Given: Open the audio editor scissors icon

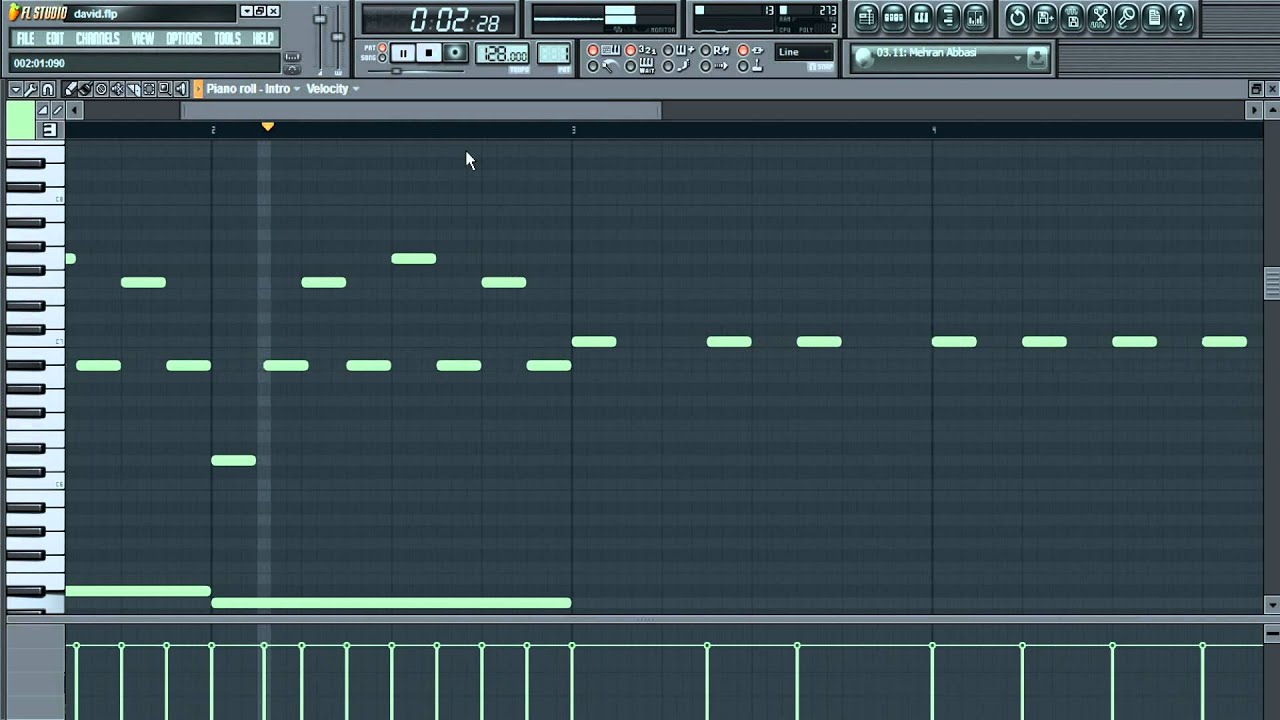Looking at the screenshot, I should coord(1099,16).
